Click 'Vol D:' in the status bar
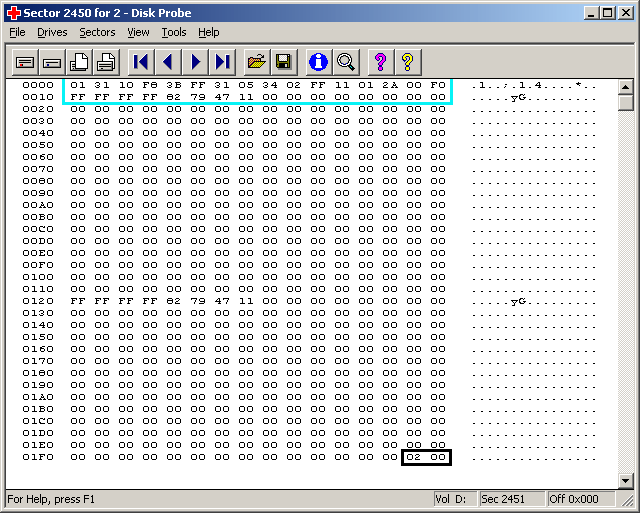Screen dimensions: 640x513 click(450, 499)
